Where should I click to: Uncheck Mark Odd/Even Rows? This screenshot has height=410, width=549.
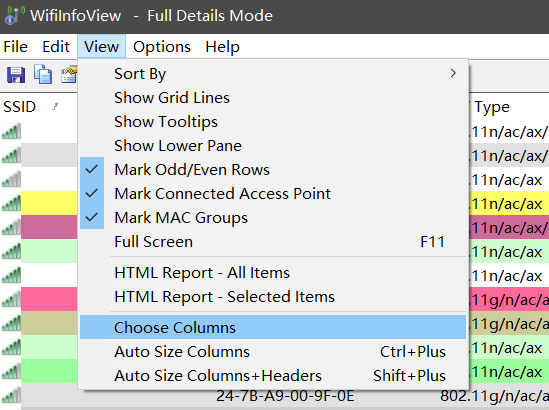[x=273, y=169]
